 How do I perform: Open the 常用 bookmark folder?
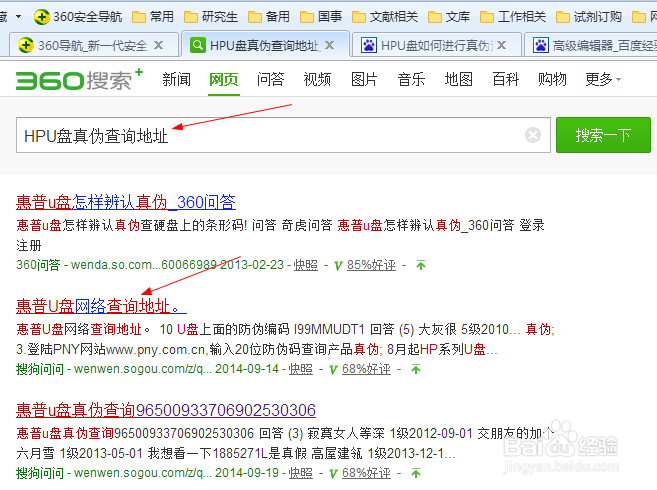[153, 17]
